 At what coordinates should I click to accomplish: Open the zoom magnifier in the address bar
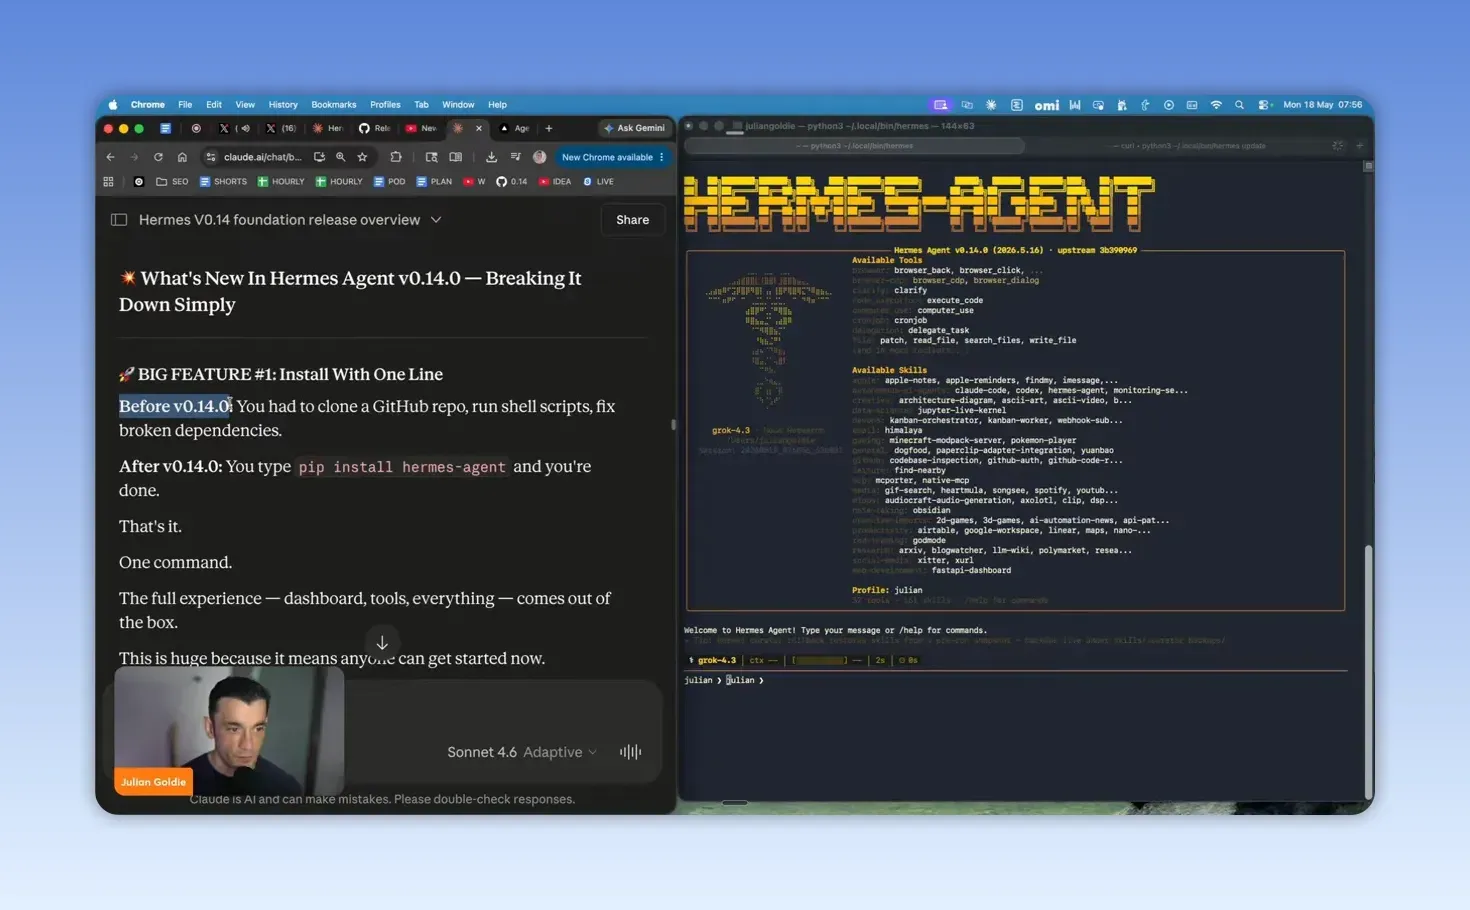tap(341, 157)
